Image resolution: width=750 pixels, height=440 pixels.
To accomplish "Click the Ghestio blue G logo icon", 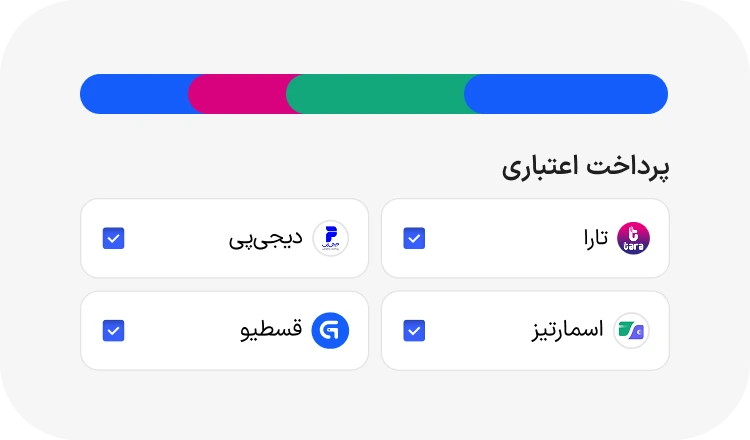I will coord(330,330).
